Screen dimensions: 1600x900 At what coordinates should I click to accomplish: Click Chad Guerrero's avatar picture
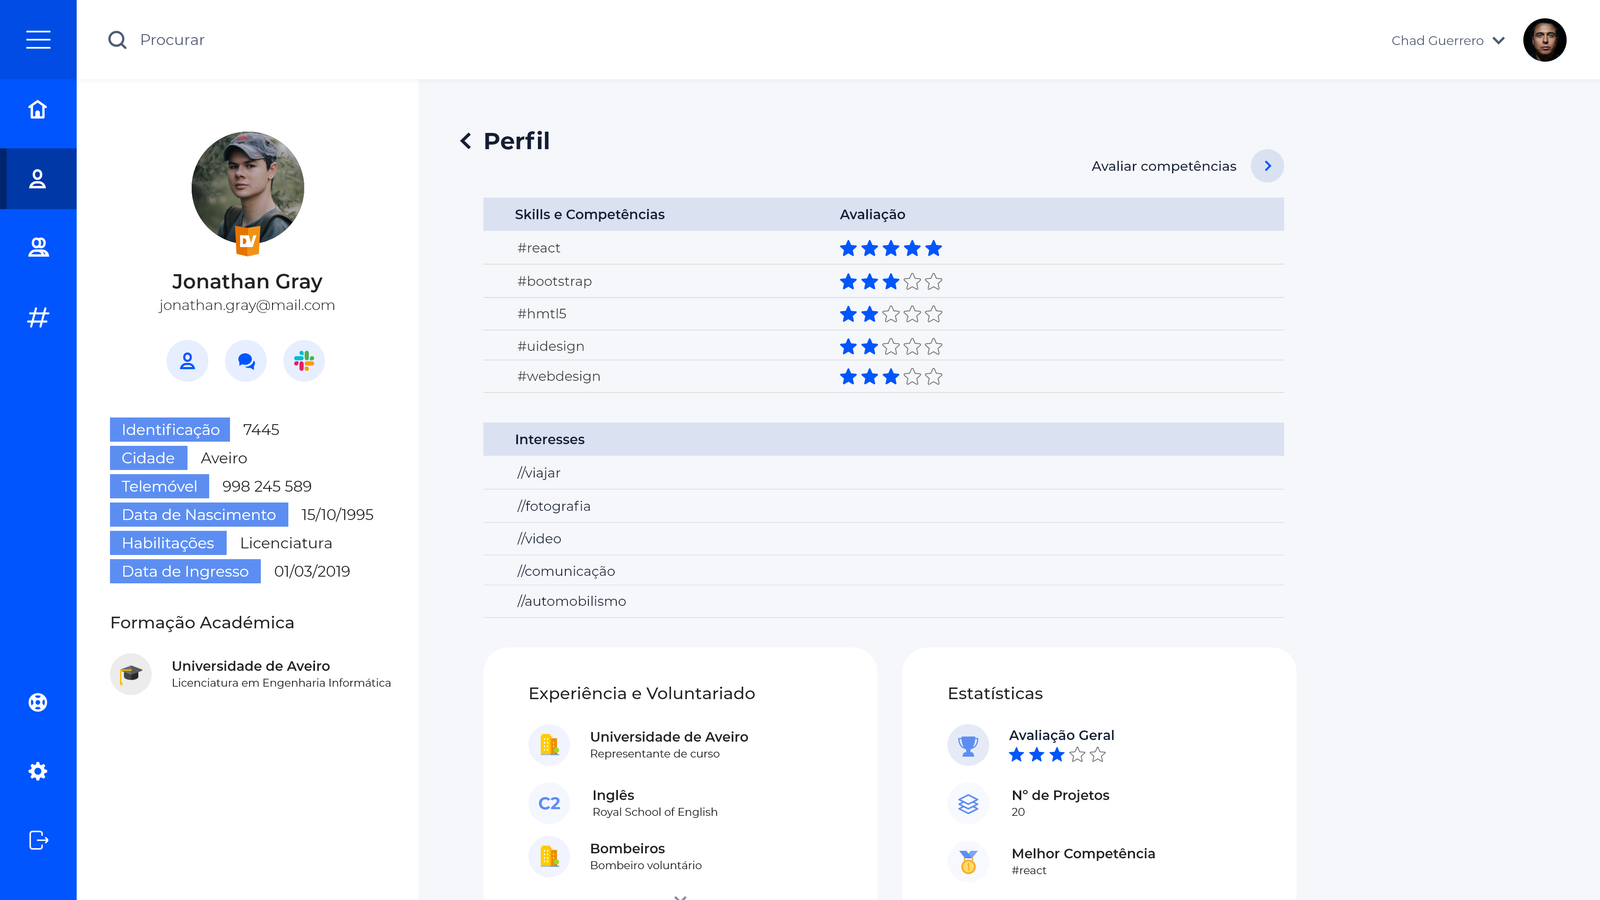click(1544, 40)
